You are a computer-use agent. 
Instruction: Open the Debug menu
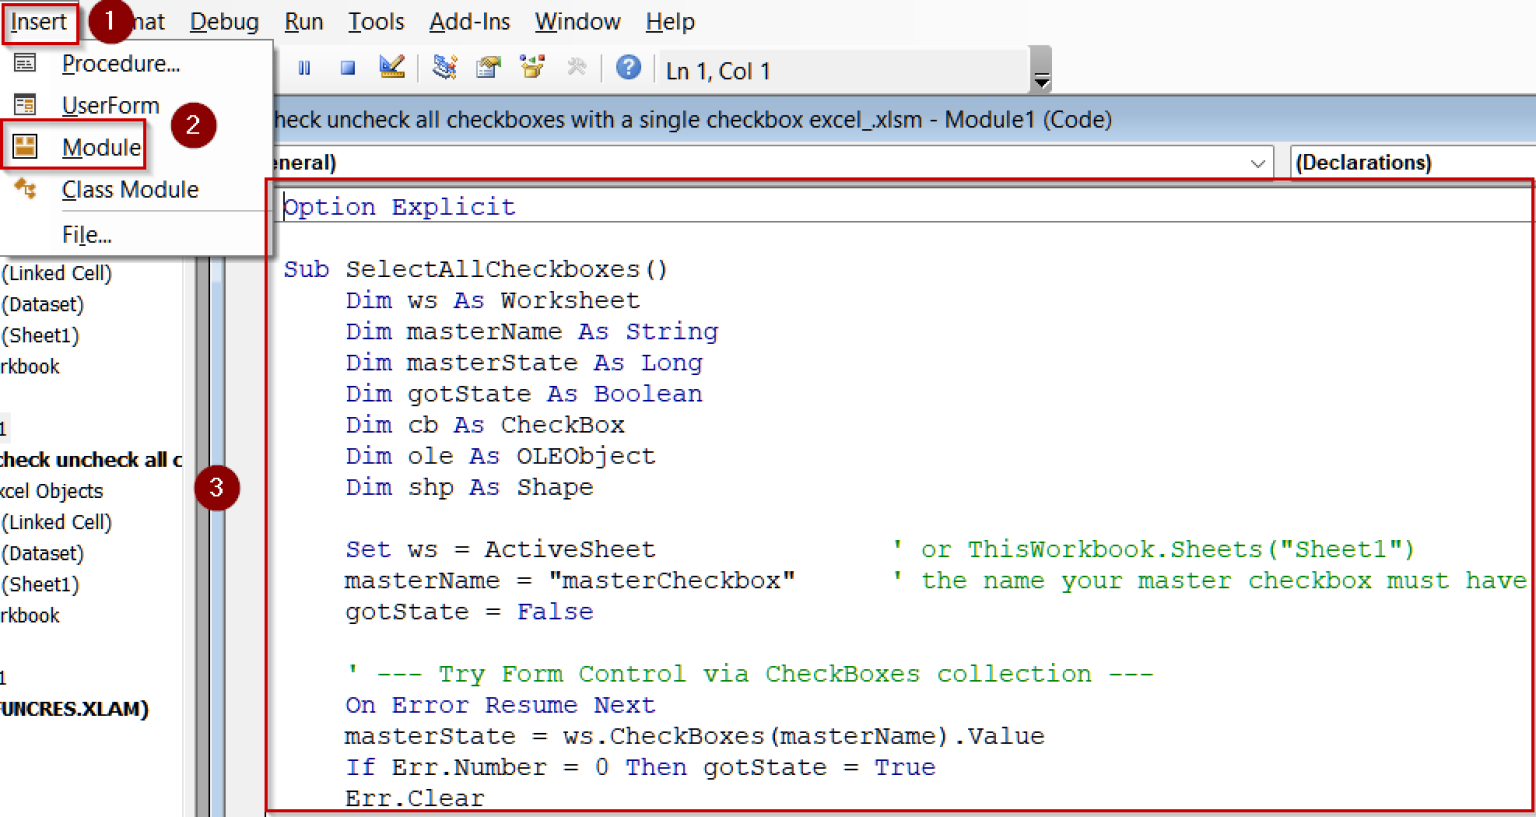(x=224, y=22)
